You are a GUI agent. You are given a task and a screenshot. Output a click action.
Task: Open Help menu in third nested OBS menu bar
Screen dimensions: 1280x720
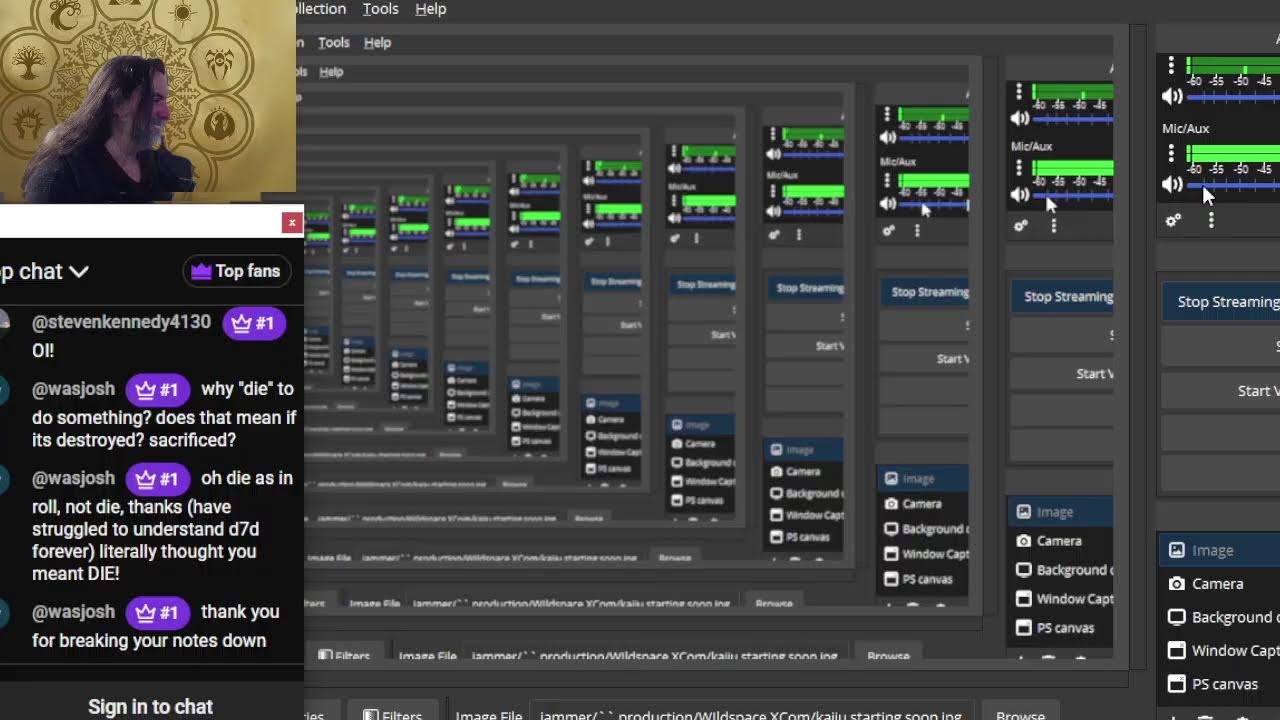(331, 72)
